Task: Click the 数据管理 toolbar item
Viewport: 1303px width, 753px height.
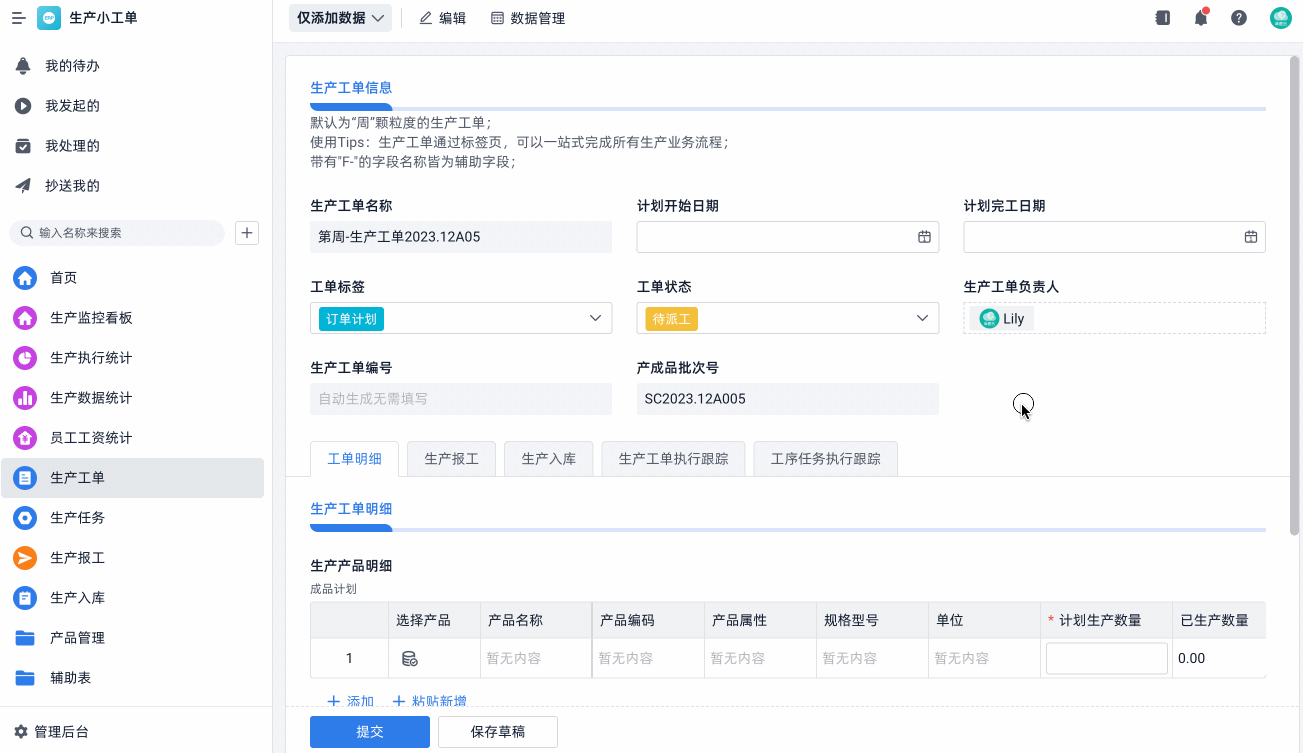Action: pyautogui.click(x=528, y=18)
